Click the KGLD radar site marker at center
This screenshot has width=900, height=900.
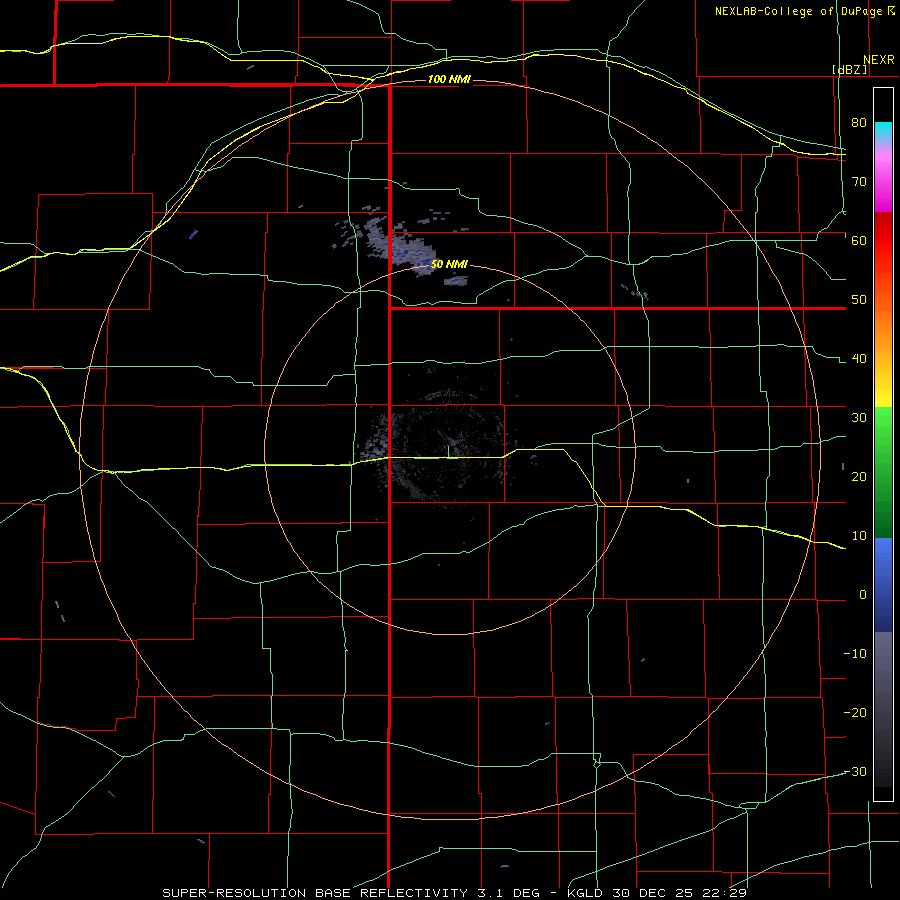[x=448, y=451]
